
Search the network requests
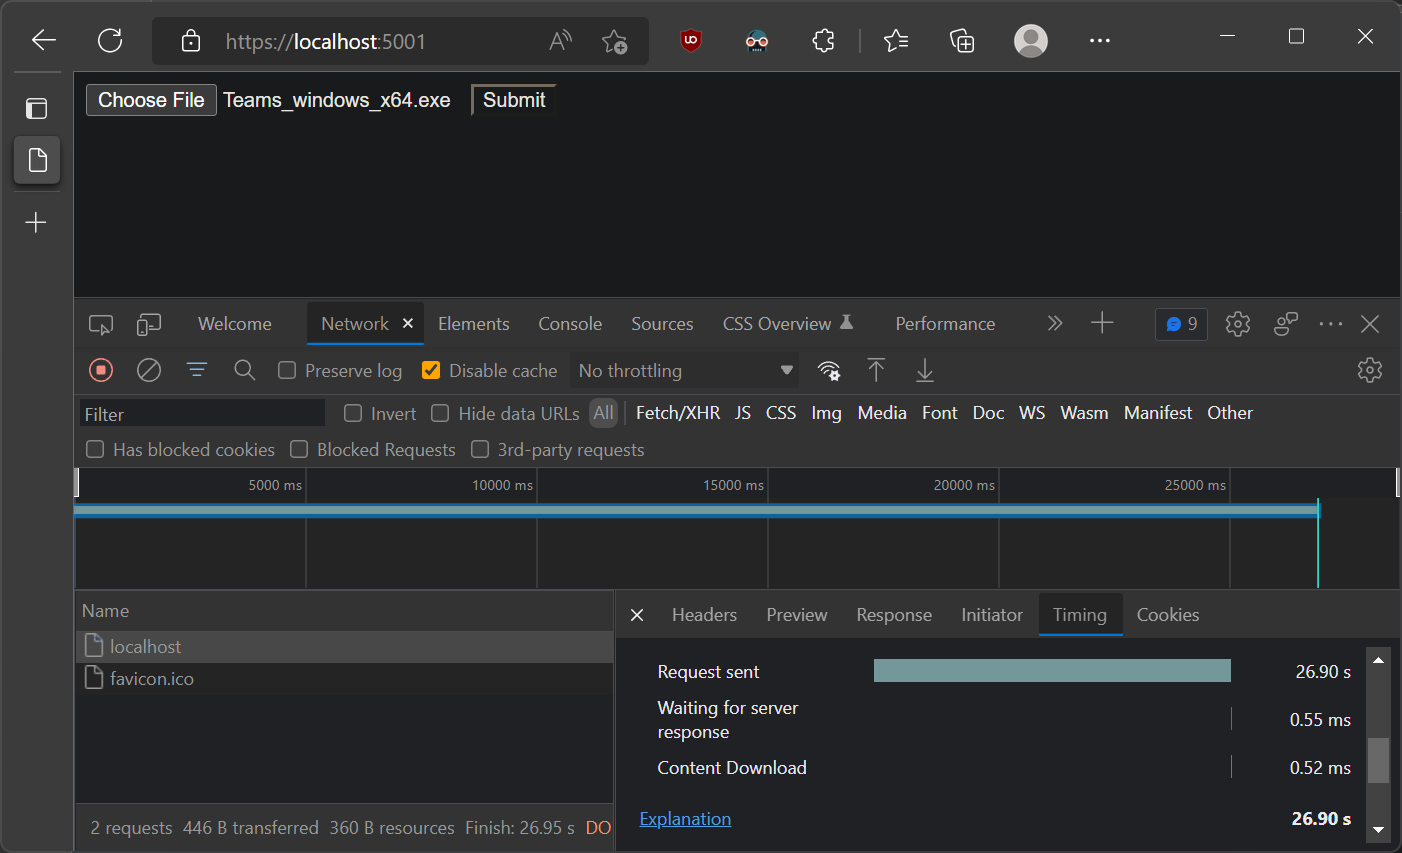[x=244, y=370]
